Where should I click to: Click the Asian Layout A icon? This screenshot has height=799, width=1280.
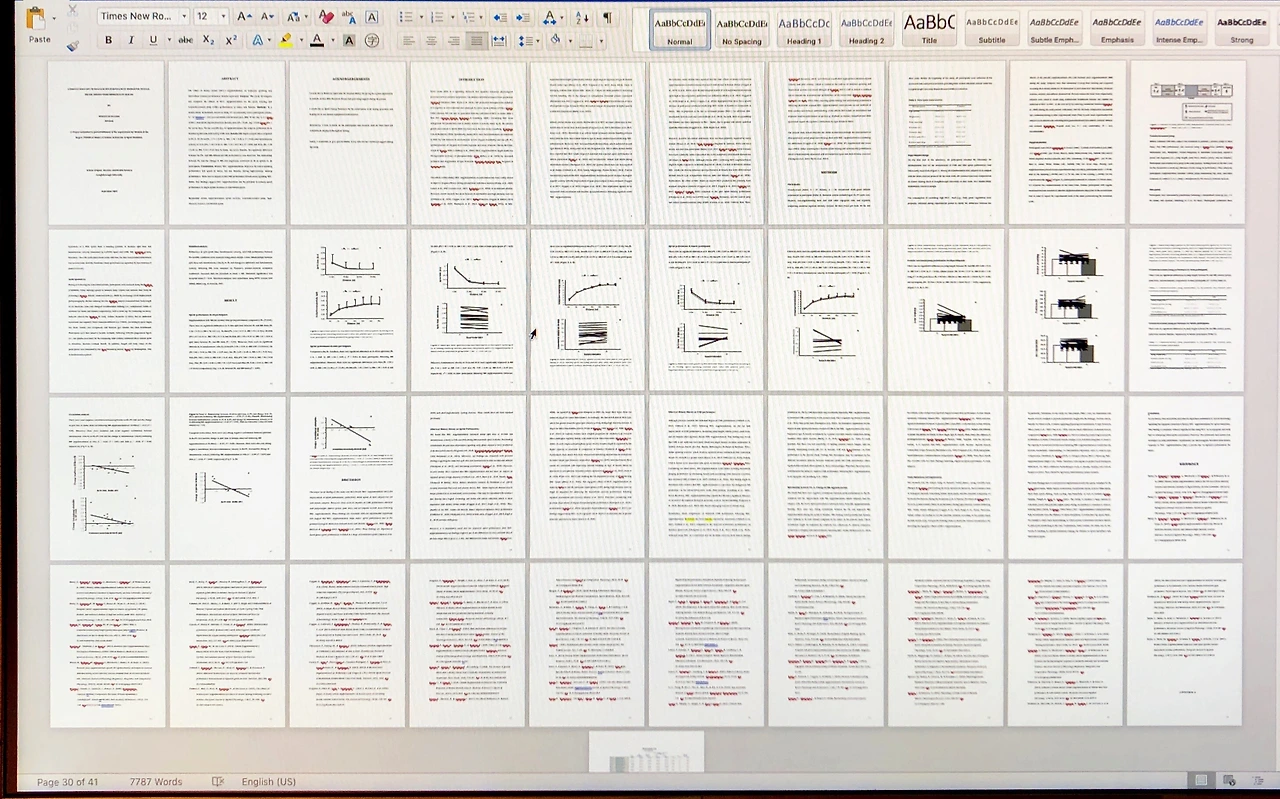[551, 16]
